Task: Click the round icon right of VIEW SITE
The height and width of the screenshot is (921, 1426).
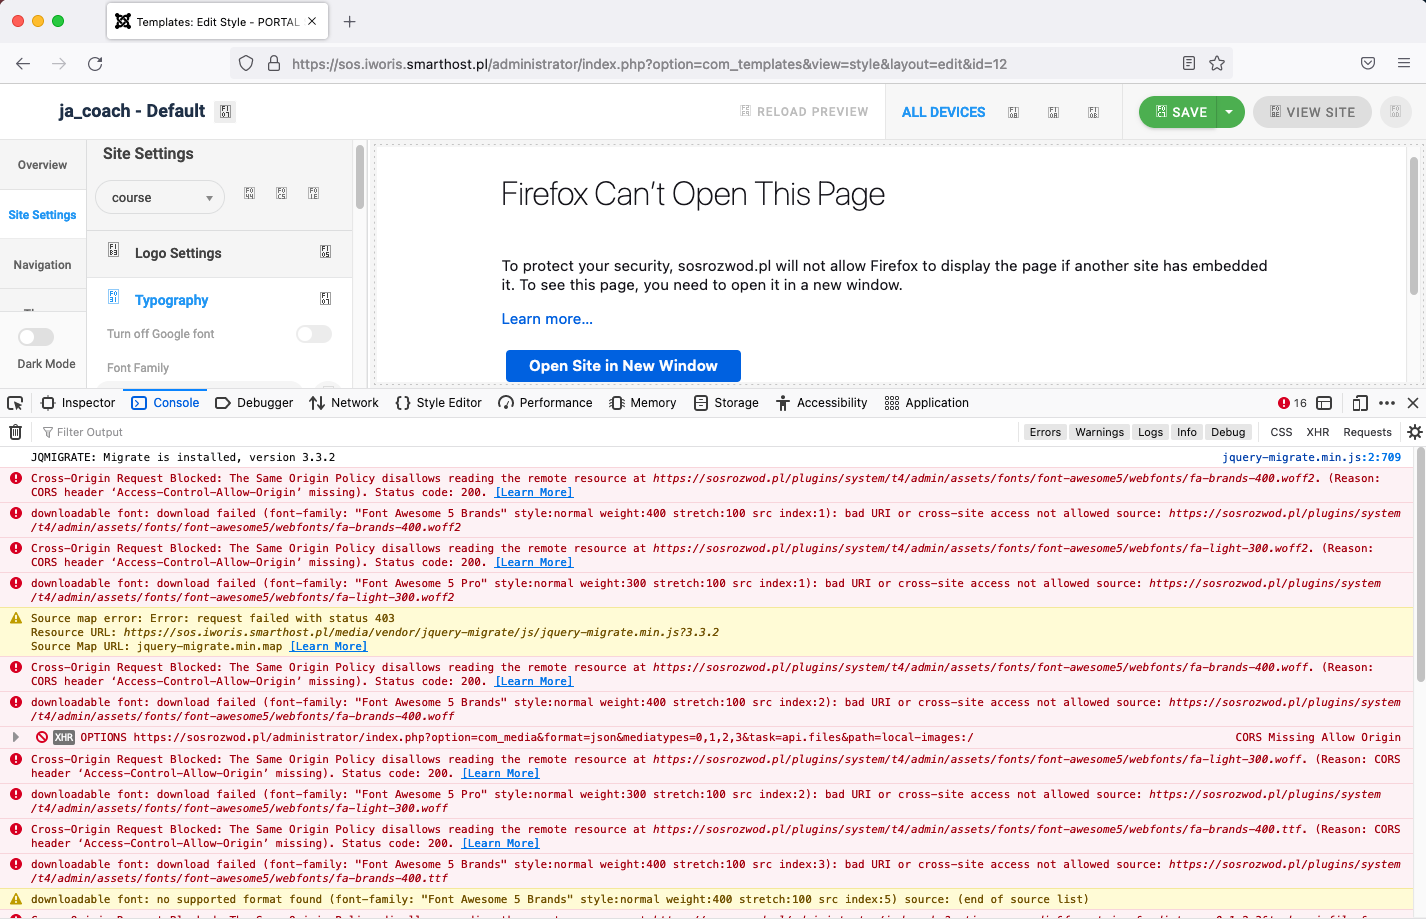Action: (x=1395, y=112)
